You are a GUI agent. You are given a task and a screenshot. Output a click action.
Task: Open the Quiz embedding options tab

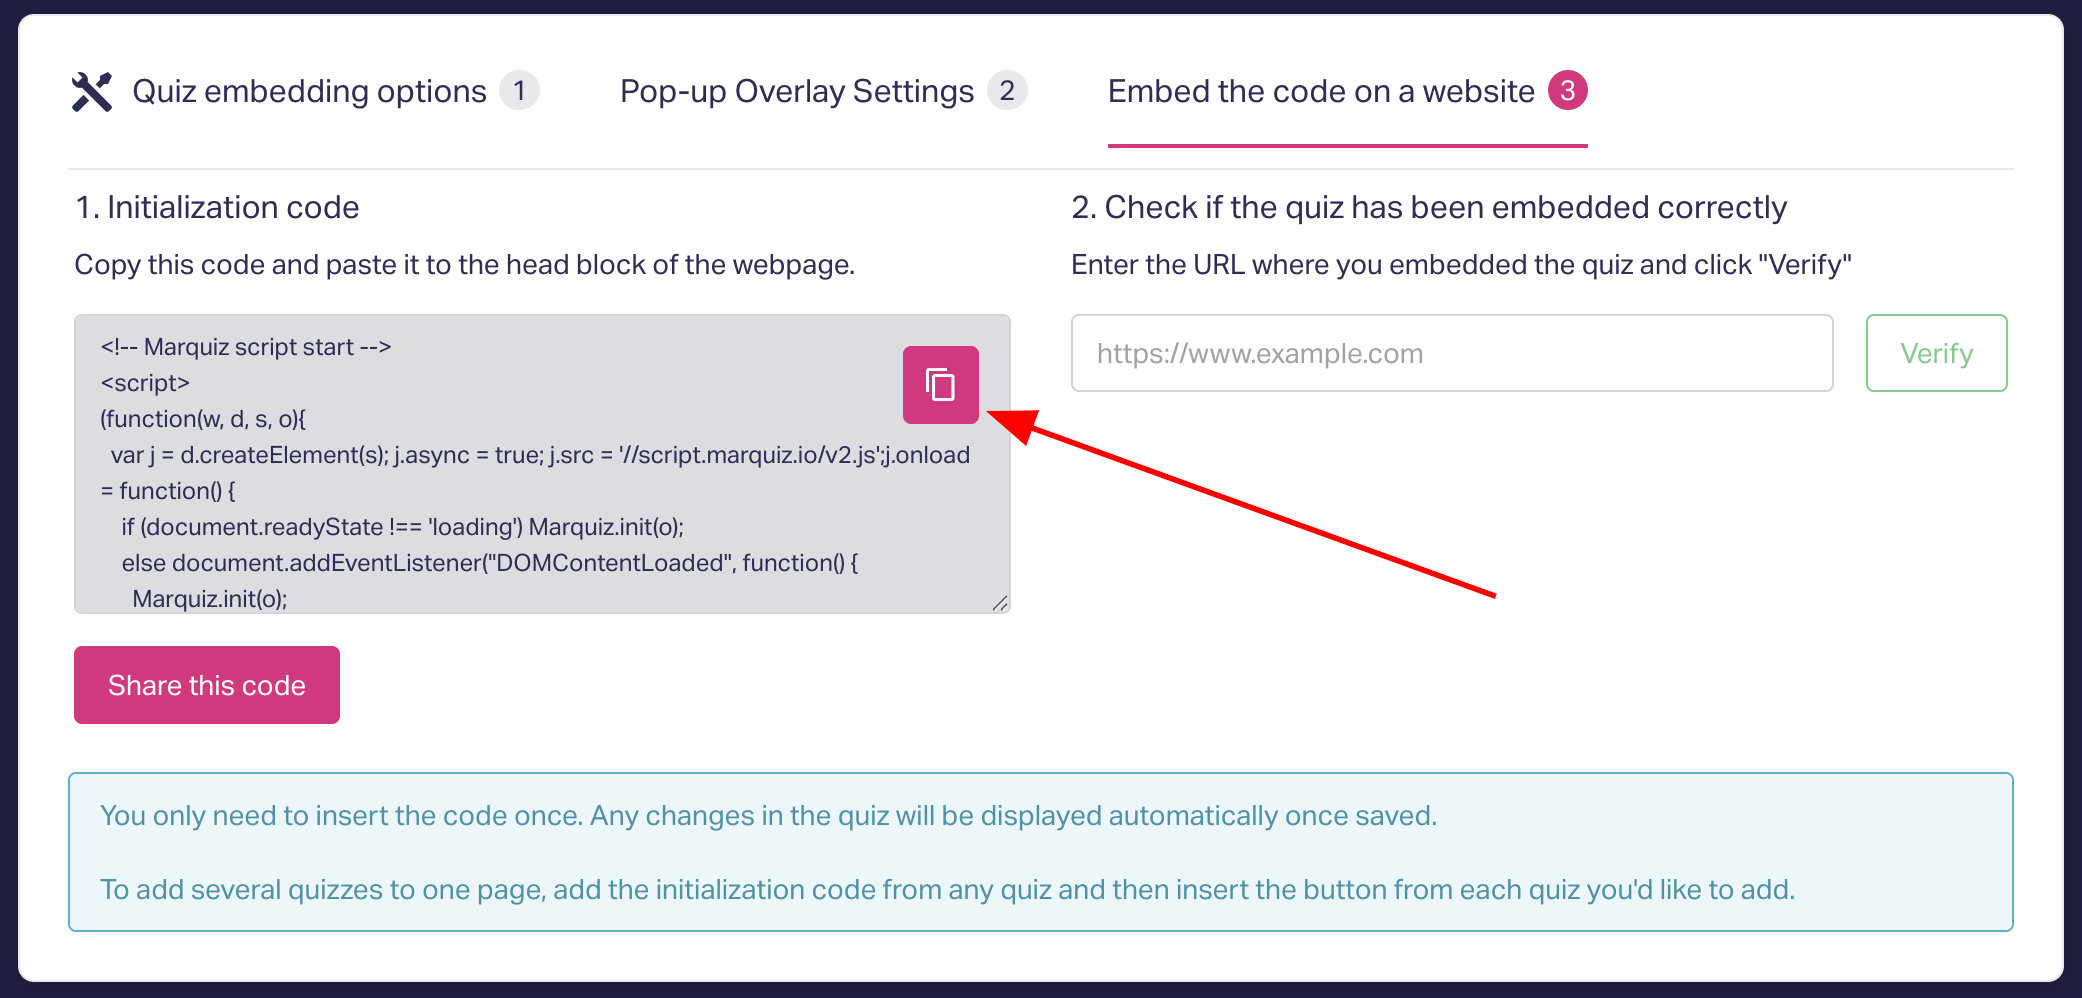309,92
